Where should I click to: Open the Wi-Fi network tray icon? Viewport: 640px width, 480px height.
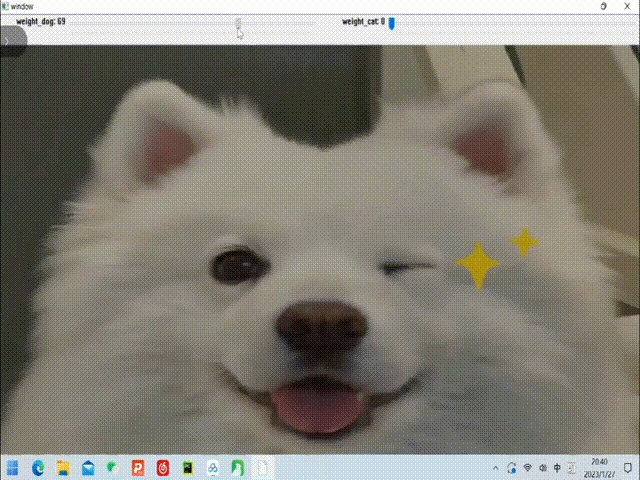pos(527,468)
